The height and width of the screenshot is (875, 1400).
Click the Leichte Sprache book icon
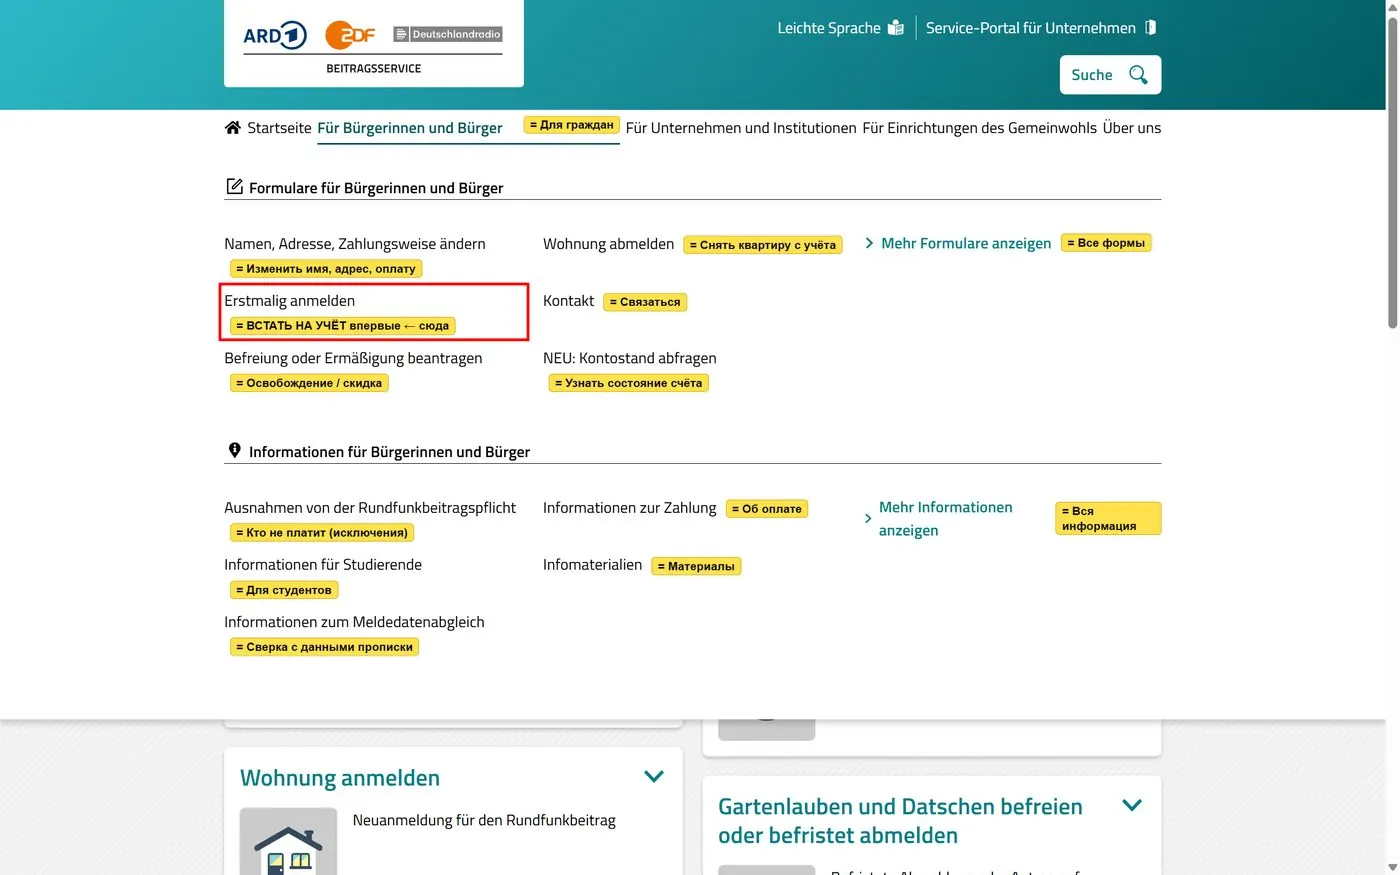click(896, 28)
